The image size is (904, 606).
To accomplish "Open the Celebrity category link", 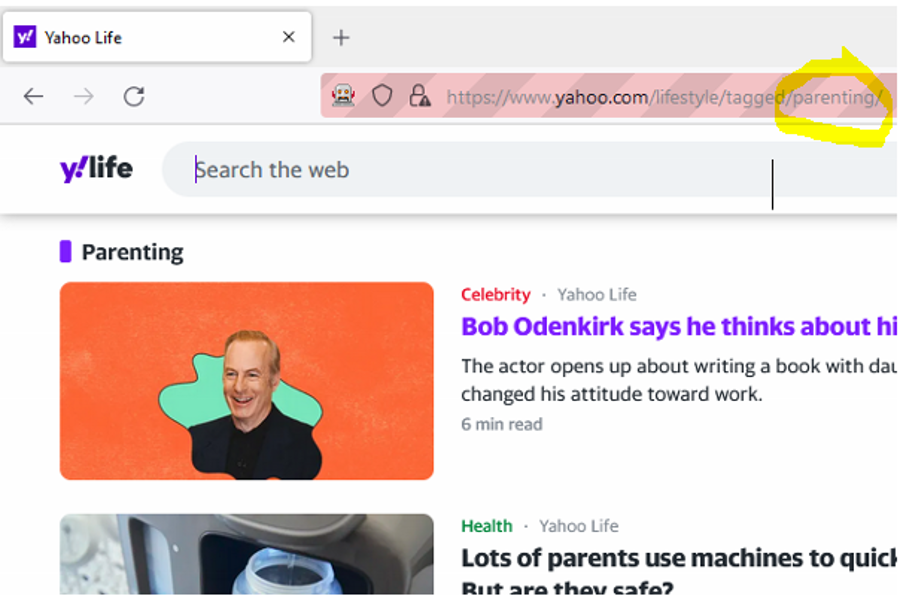I will (495, 294).
